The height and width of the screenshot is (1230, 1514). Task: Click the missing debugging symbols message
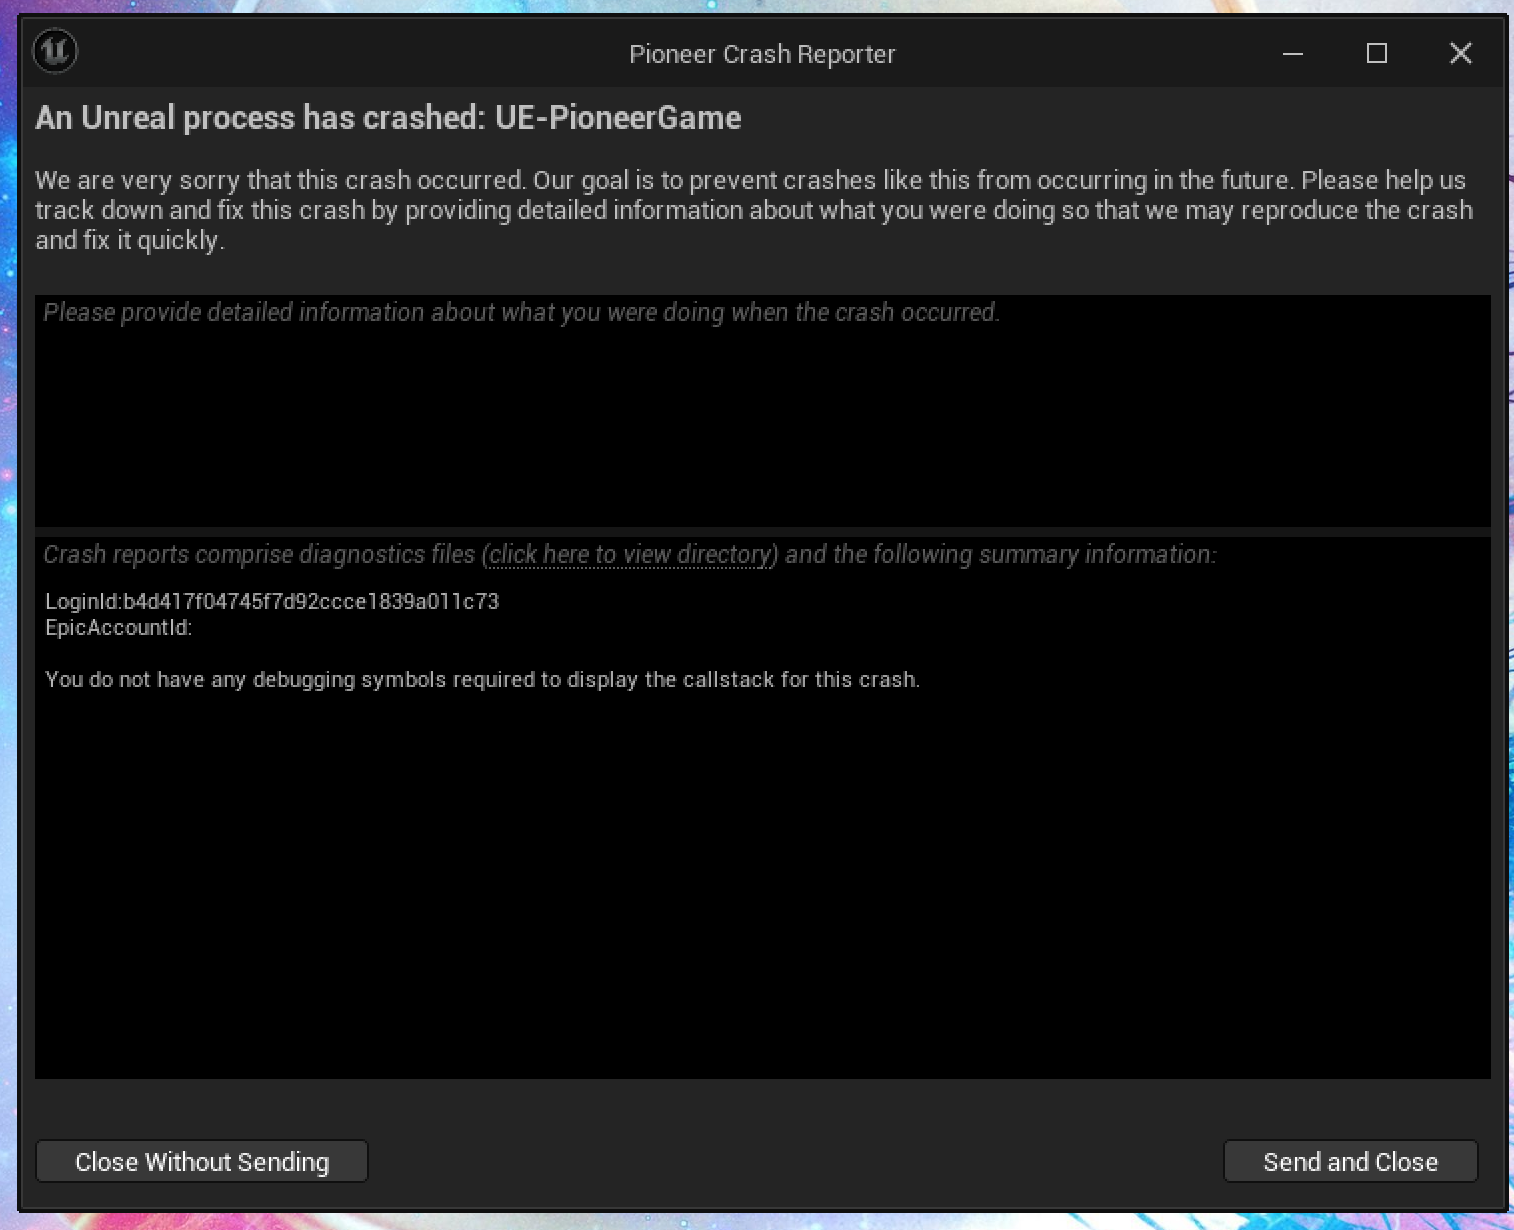[x=483, y=680]
